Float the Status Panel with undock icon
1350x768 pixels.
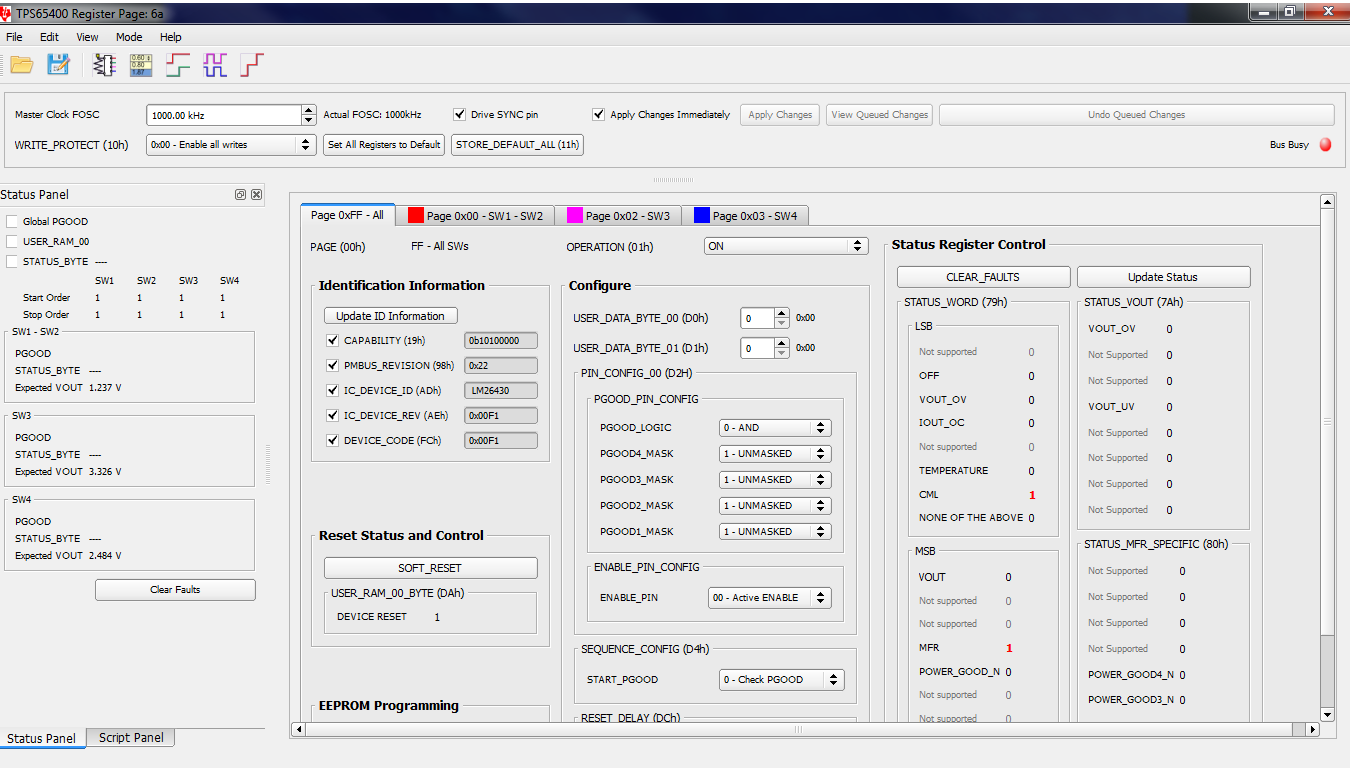[240, 195]
